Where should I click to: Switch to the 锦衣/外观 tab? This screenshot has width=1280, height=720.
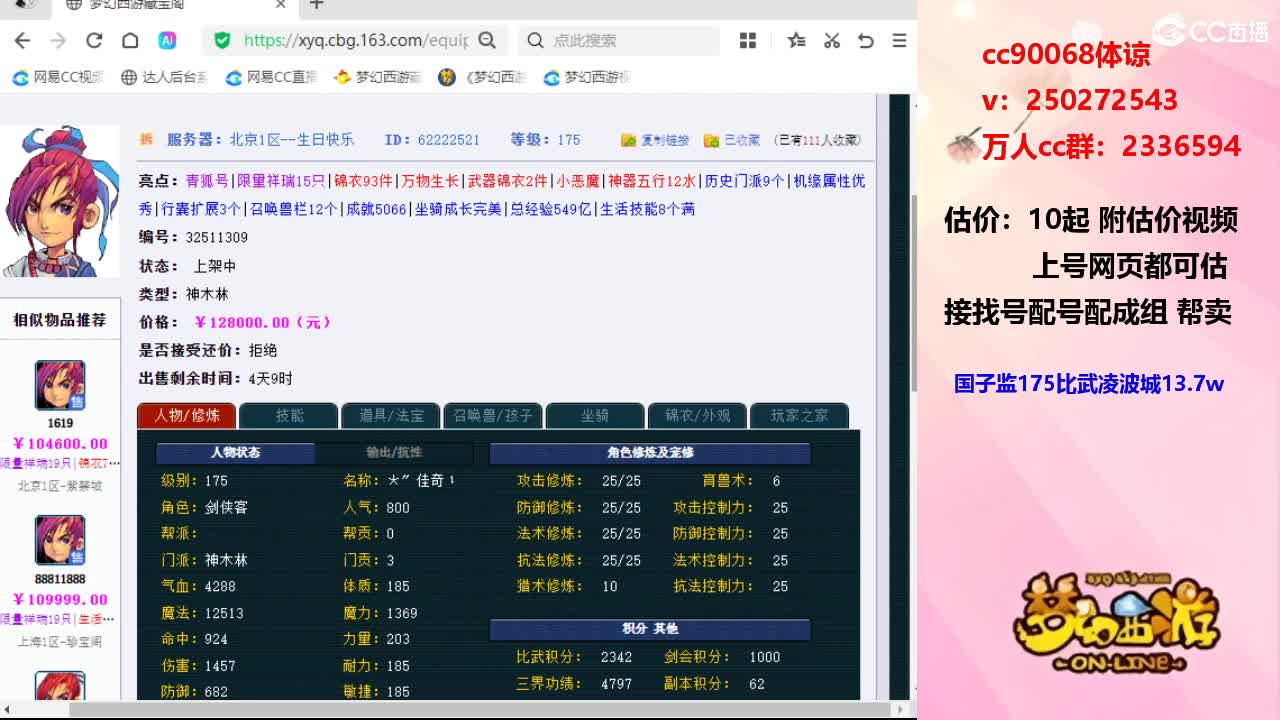pos(697,415)
